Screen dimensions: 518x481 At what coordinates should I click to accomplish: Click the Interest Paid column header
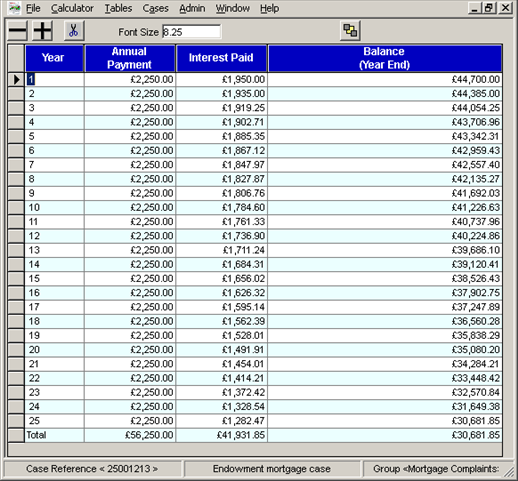221,58
